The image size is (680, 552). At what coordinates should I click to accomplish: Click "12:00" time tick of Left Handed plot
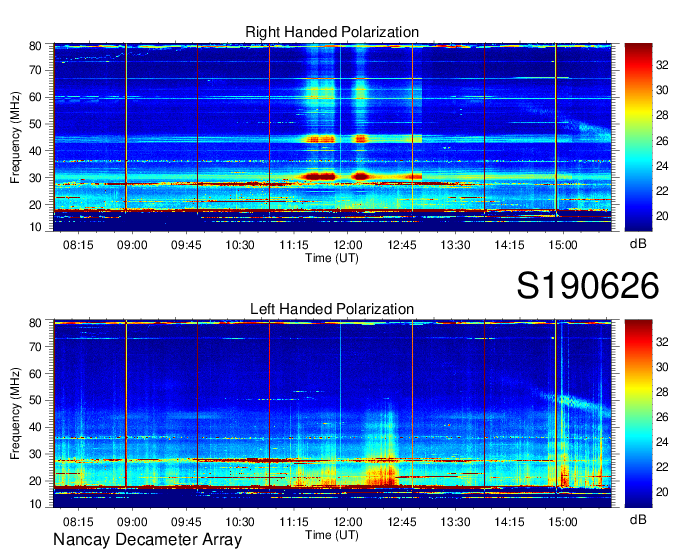click(348, 522)
